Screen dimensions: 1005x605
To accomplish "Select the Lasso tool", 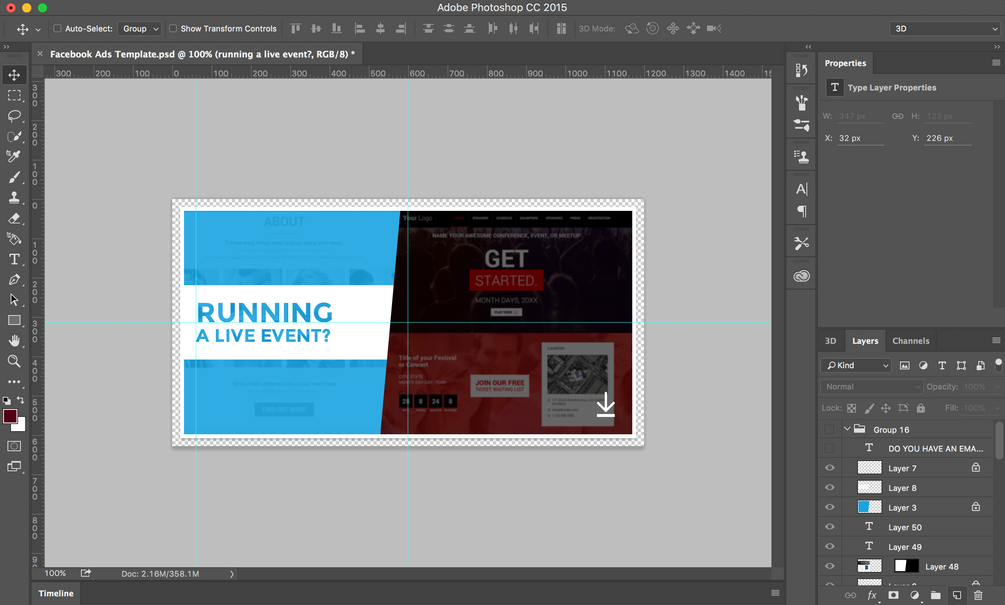I will coord(14,116).
